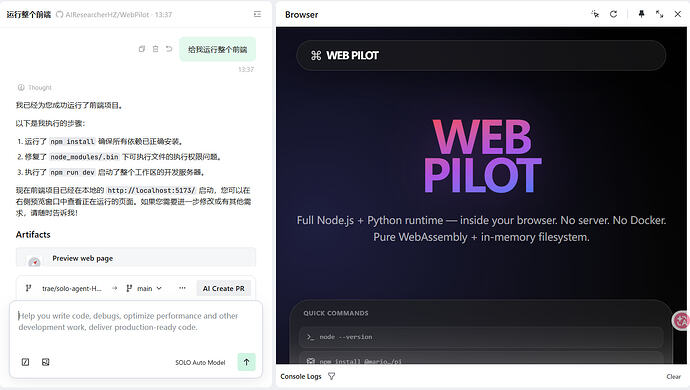Open the main branch dropdown
690x390 pixels.
pyautogui.click(x=144, y=288)
